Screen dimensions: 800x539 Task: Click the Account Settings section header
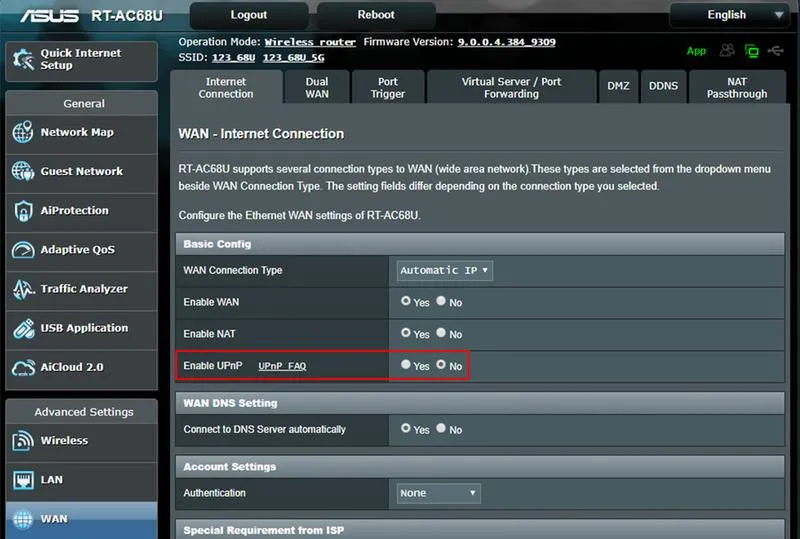coord(480,467)
